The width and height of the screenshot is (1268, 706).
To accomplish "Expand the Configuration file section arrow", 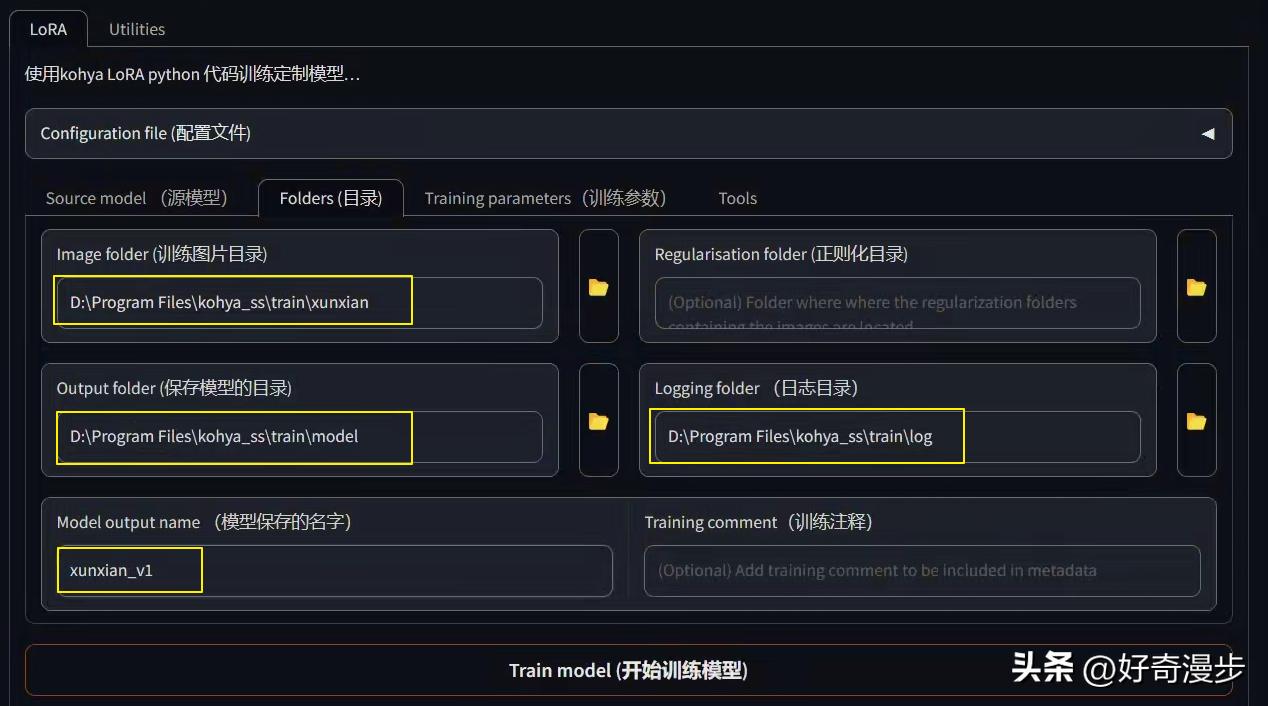I will (x=1207, y=132).
